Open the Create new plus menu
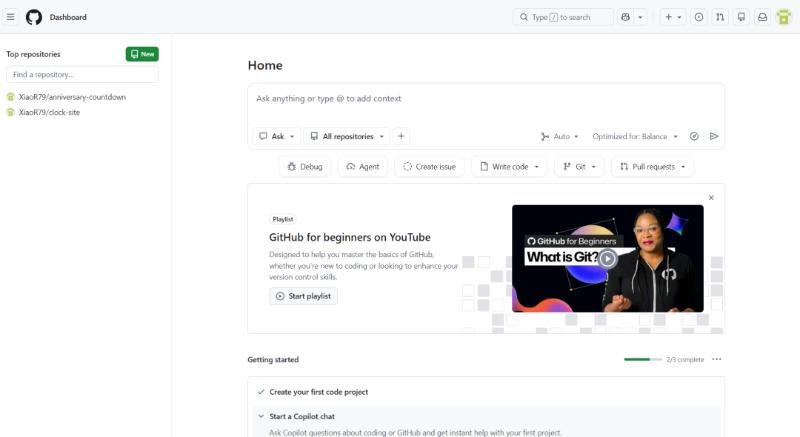The width and height of the screenshot is (800, 437). click(x=672, y=17)
